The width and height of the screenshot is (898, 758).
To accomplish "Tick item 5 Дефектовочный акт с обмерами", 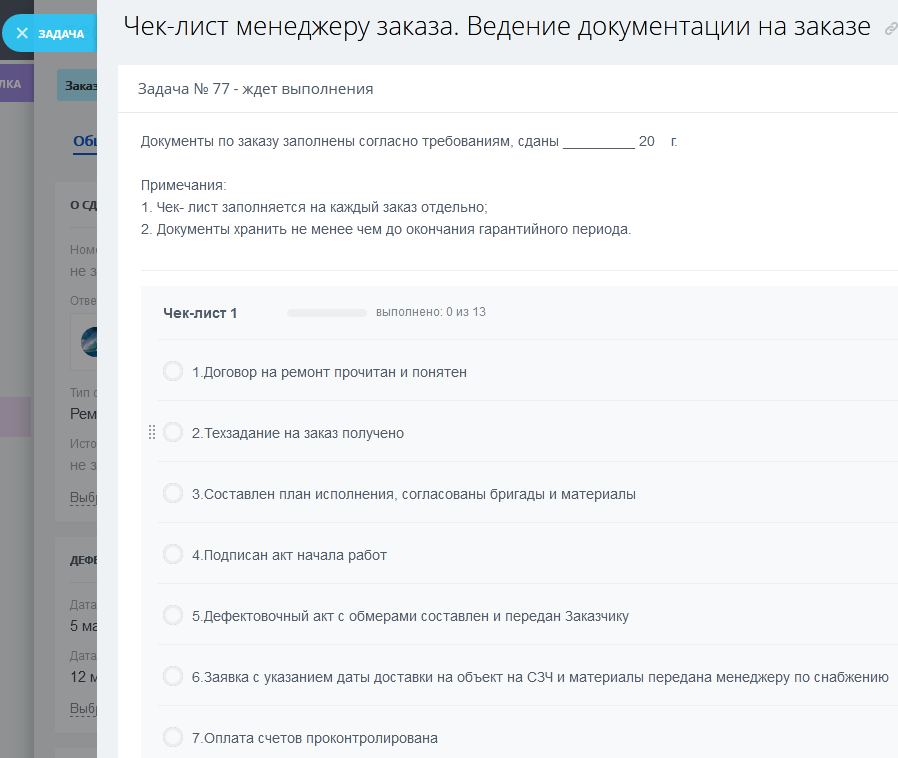I will tap(173, 615).
